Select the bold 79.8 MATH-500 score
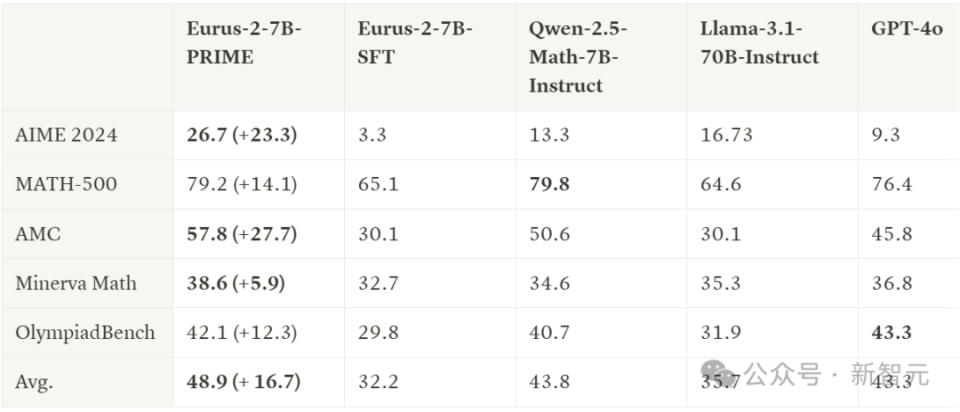Viewport: 960px width, 412px height. pos(549,184)
